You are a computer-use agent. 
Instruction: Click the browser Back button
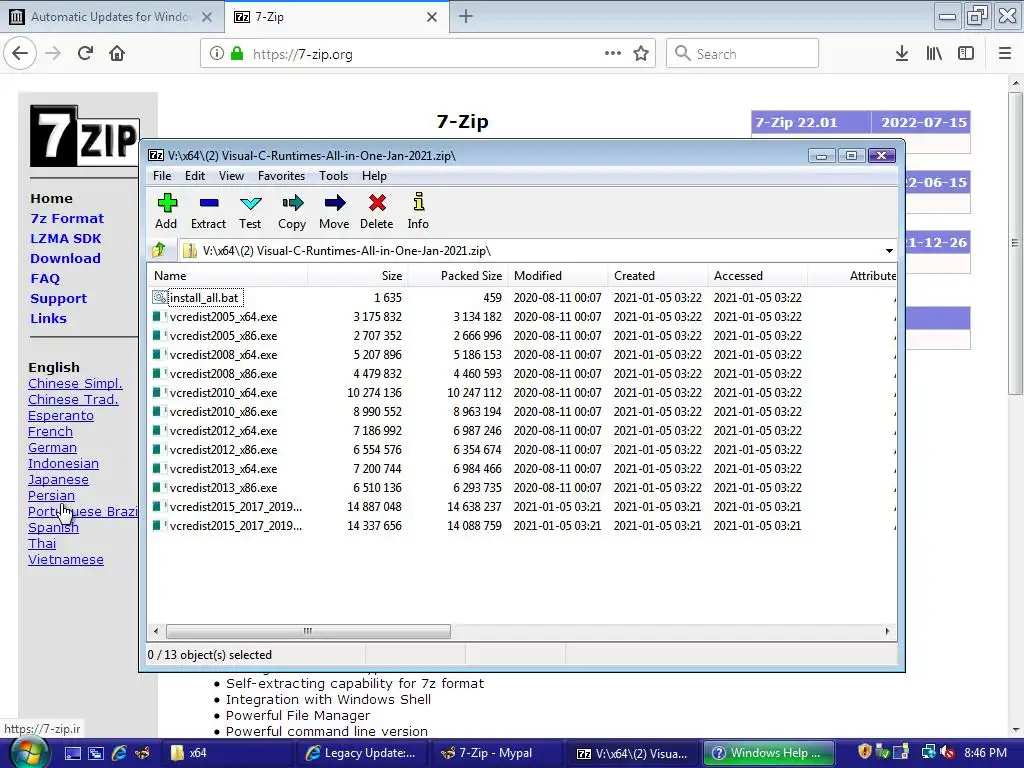pos(20,54)
